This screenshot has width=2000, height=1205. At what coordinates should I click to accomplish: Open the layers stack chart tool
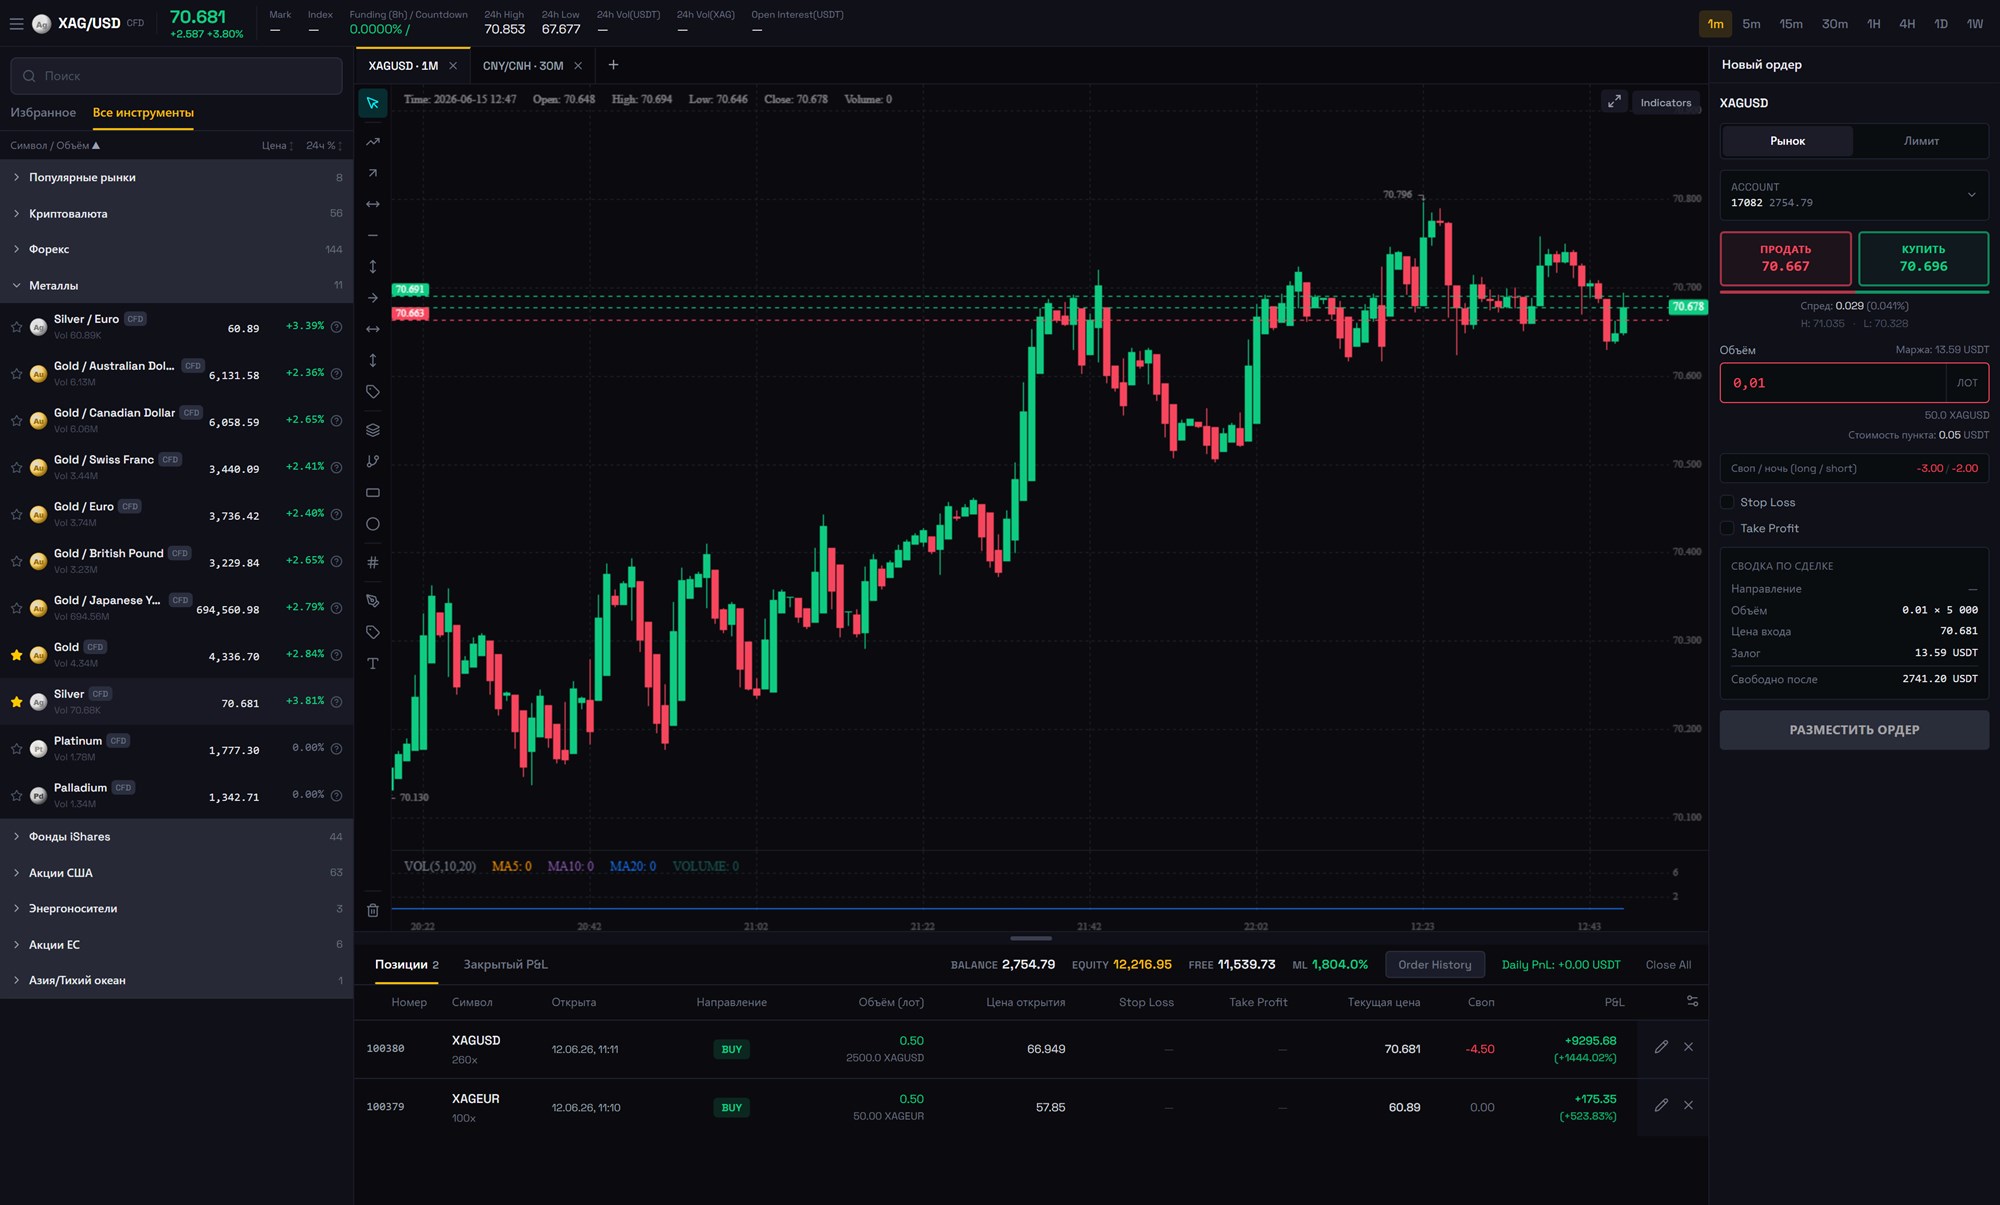pyautogui.click(x=373, y=430)
